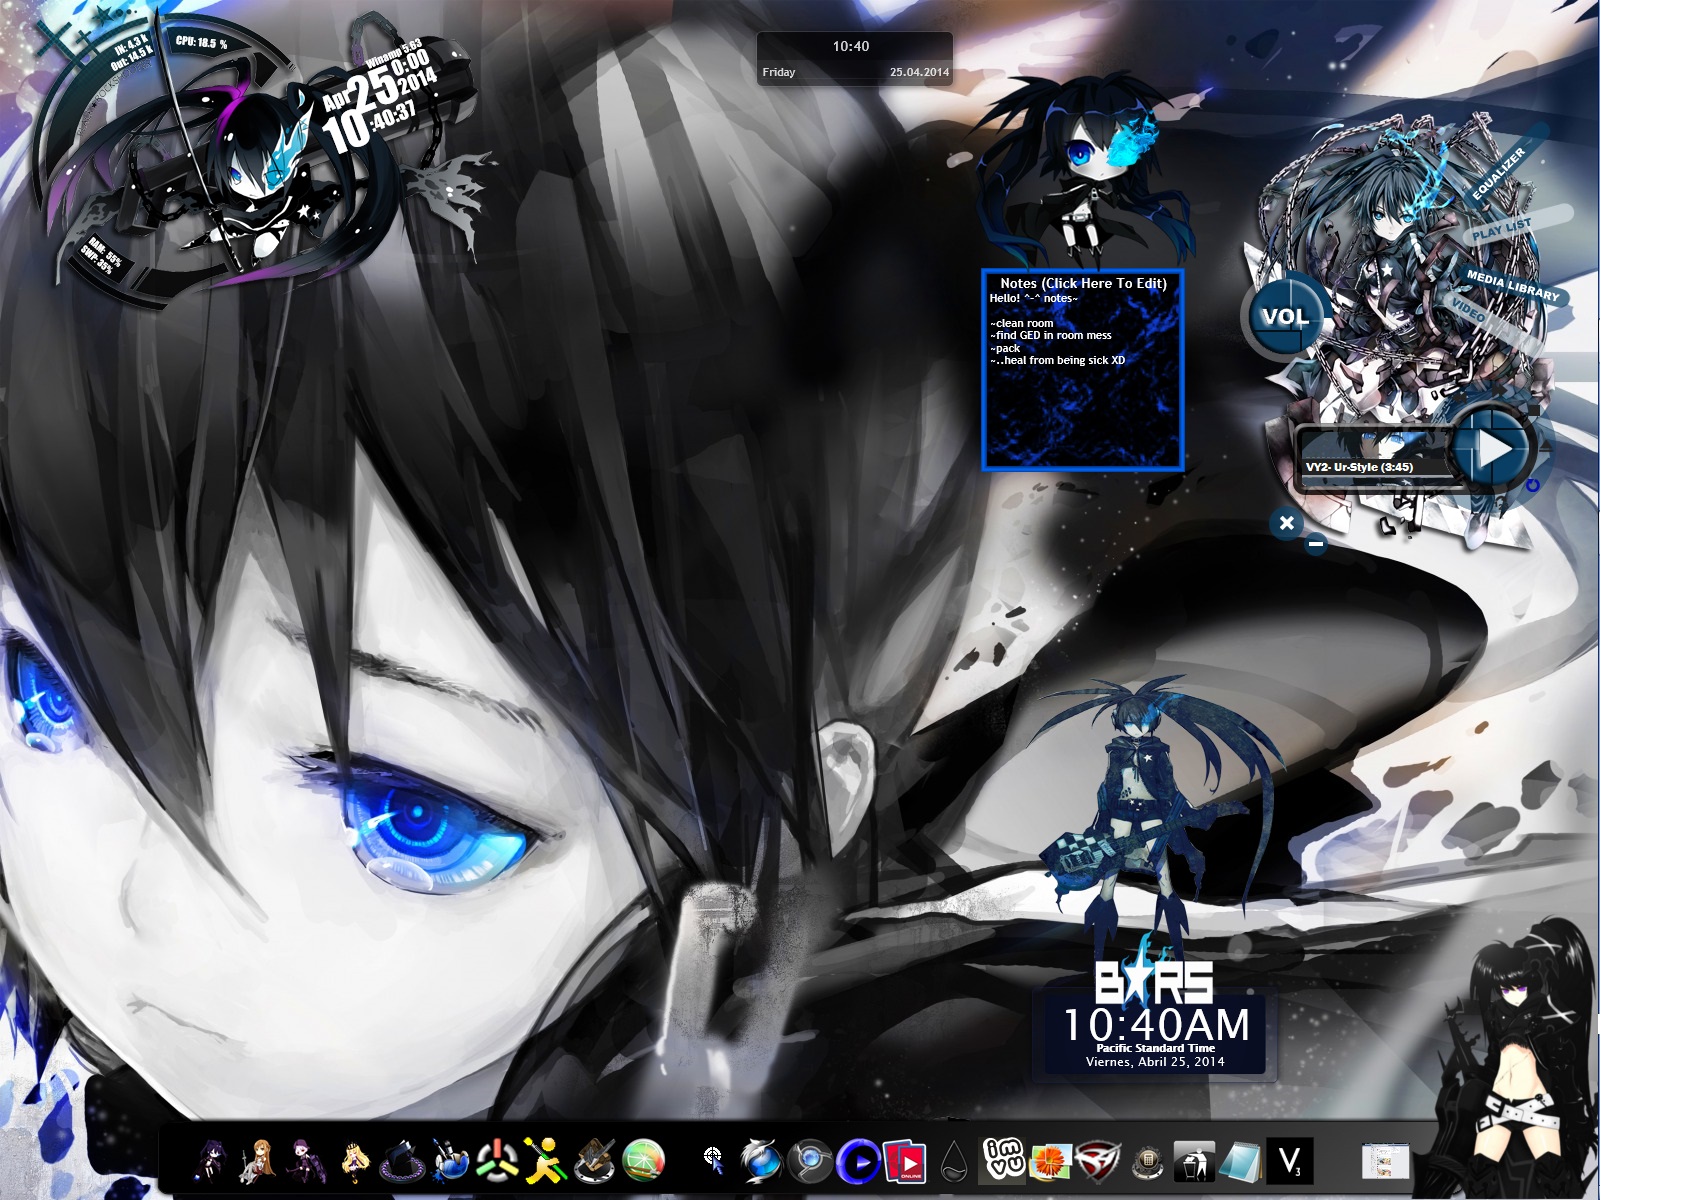Open the silver-blue Firefox globe icon
1700x1200 pixels.
point(760,1161)
